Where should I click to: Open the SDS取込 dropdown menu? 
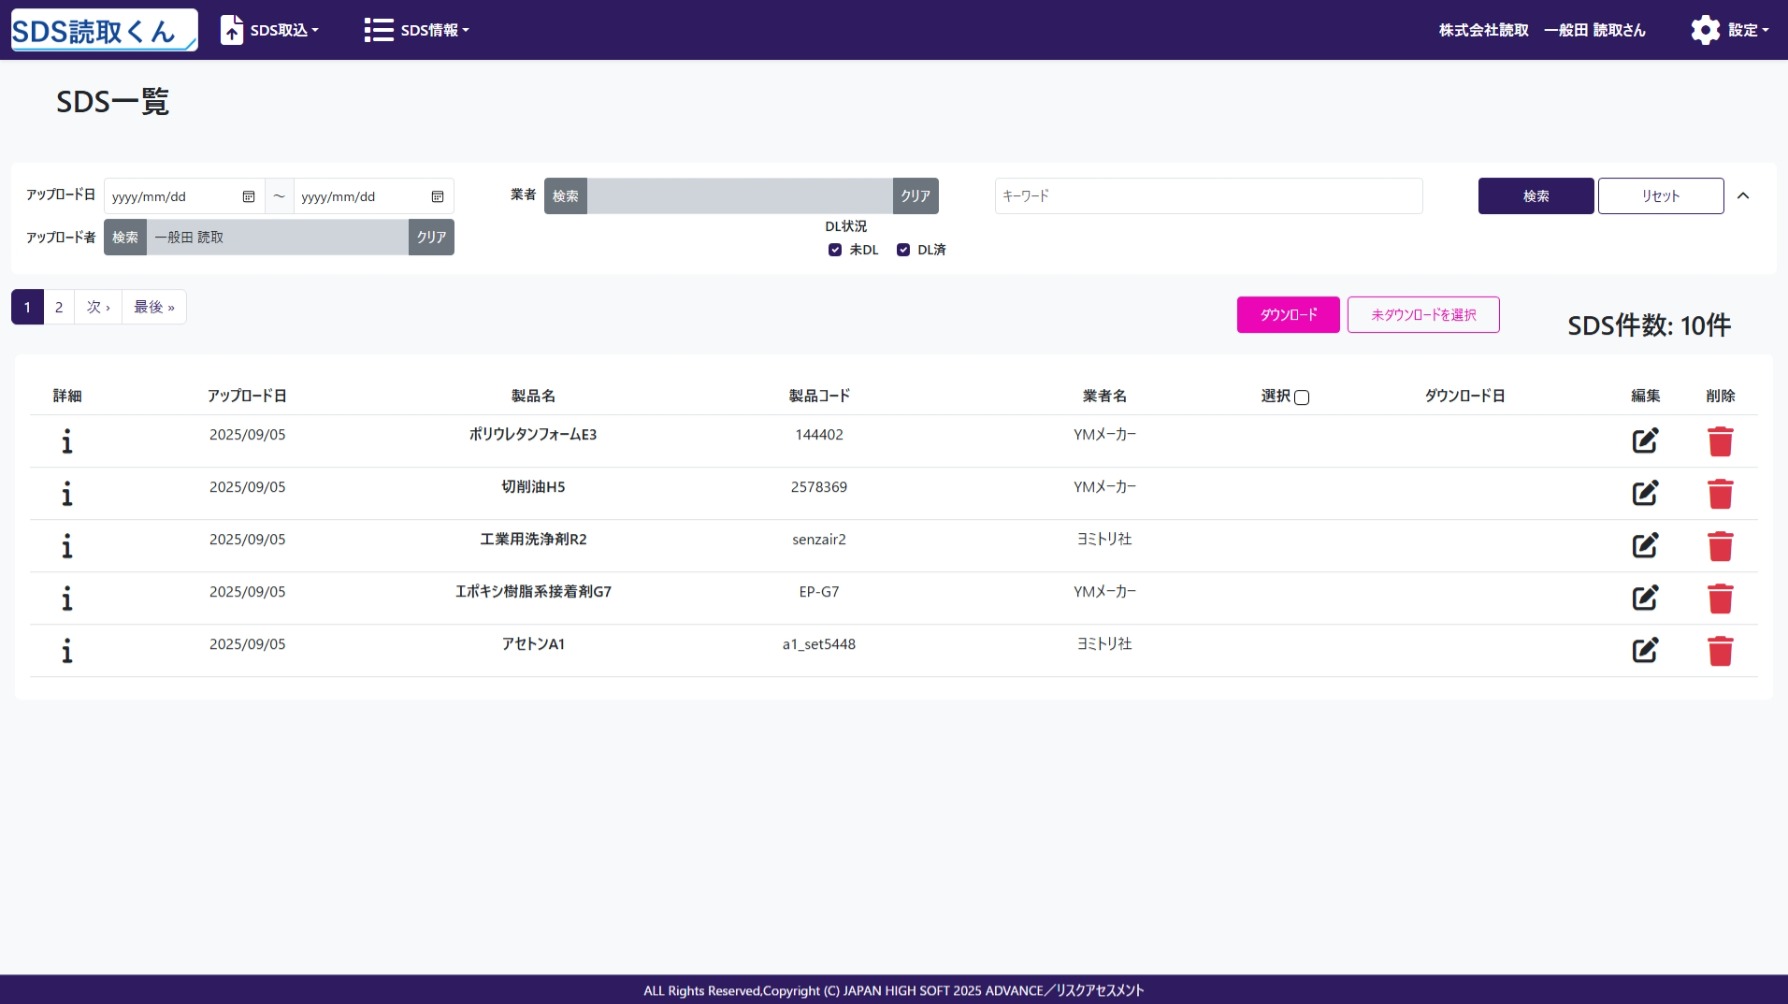[x=270, y=30]
